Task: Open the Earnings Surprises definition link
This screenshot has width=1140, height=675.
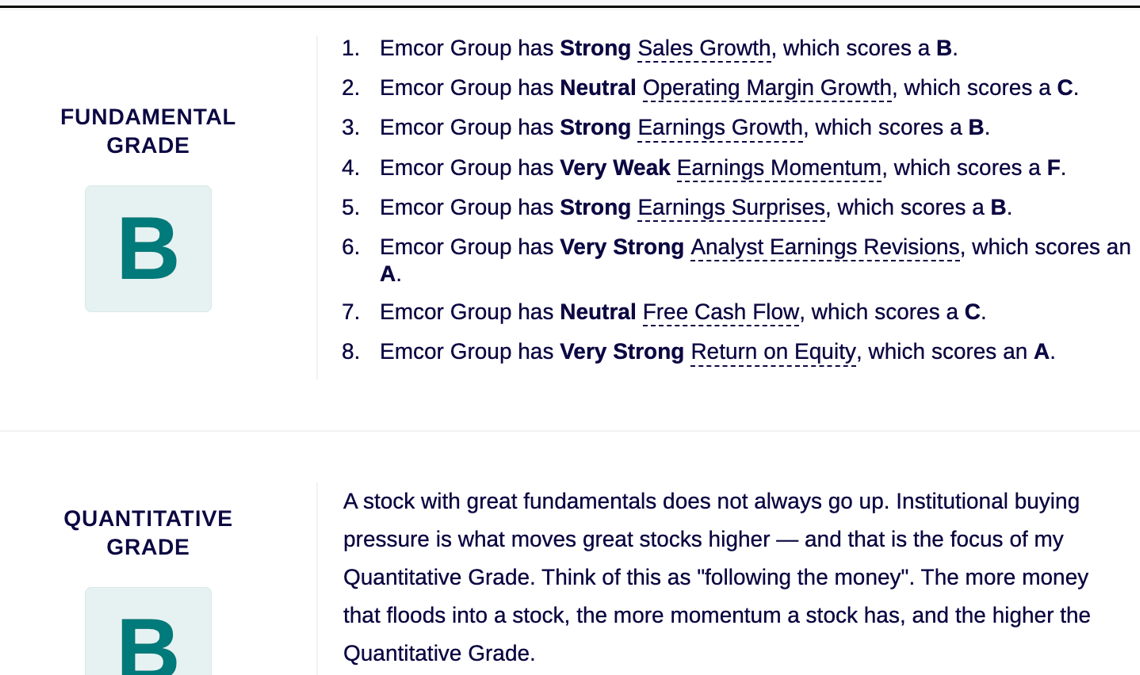Action: [x=731, y=208]
